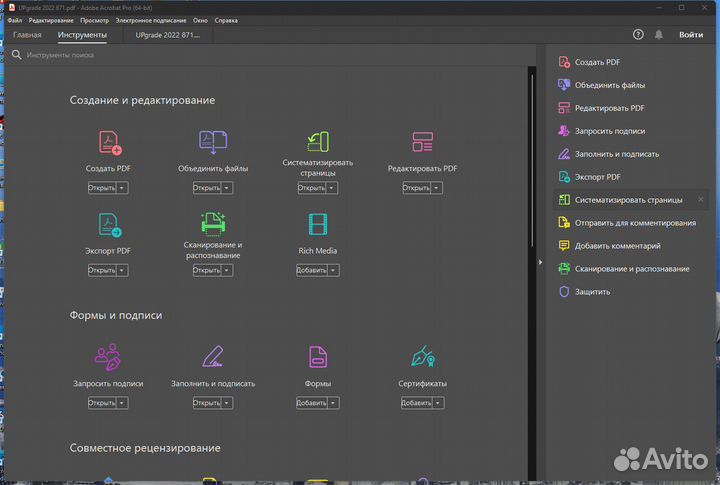Image resolution: width=720 pixels, height=485 pixels.
Task: Click the search magnifier icon
Action: point(17,55)
